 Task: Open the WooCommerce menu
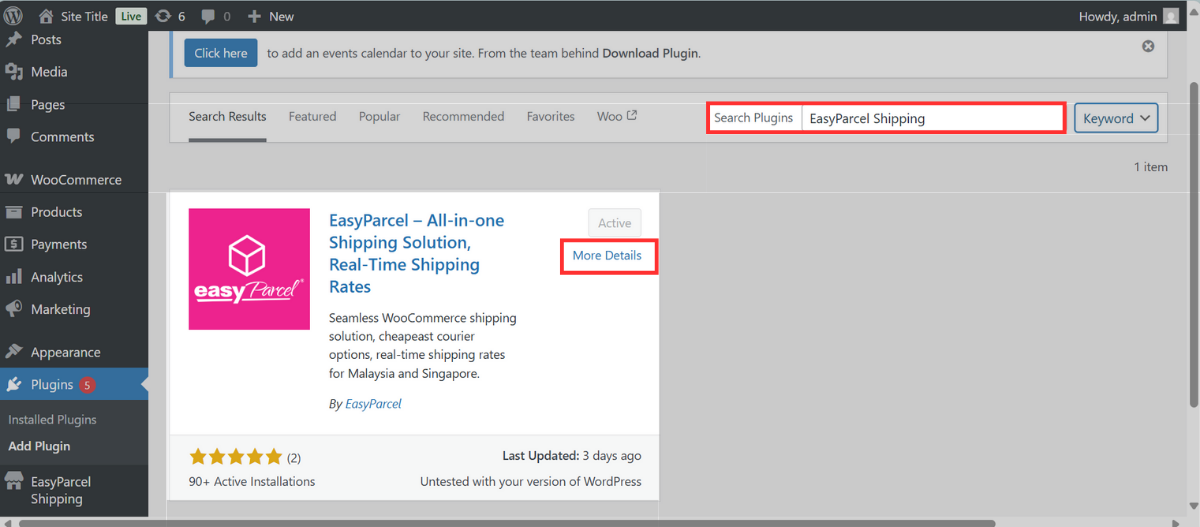point(76,180)
